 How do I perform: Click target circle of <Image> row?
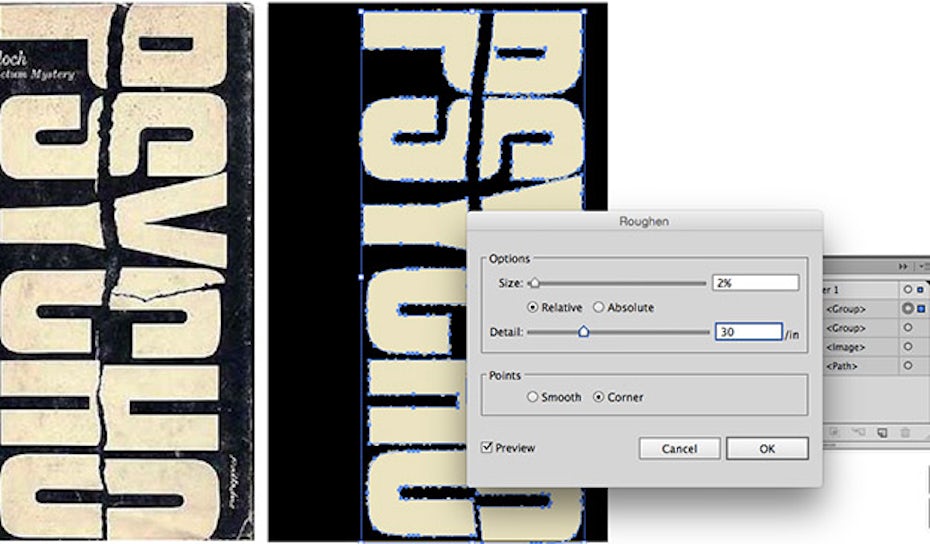click(x=907, y=347)
